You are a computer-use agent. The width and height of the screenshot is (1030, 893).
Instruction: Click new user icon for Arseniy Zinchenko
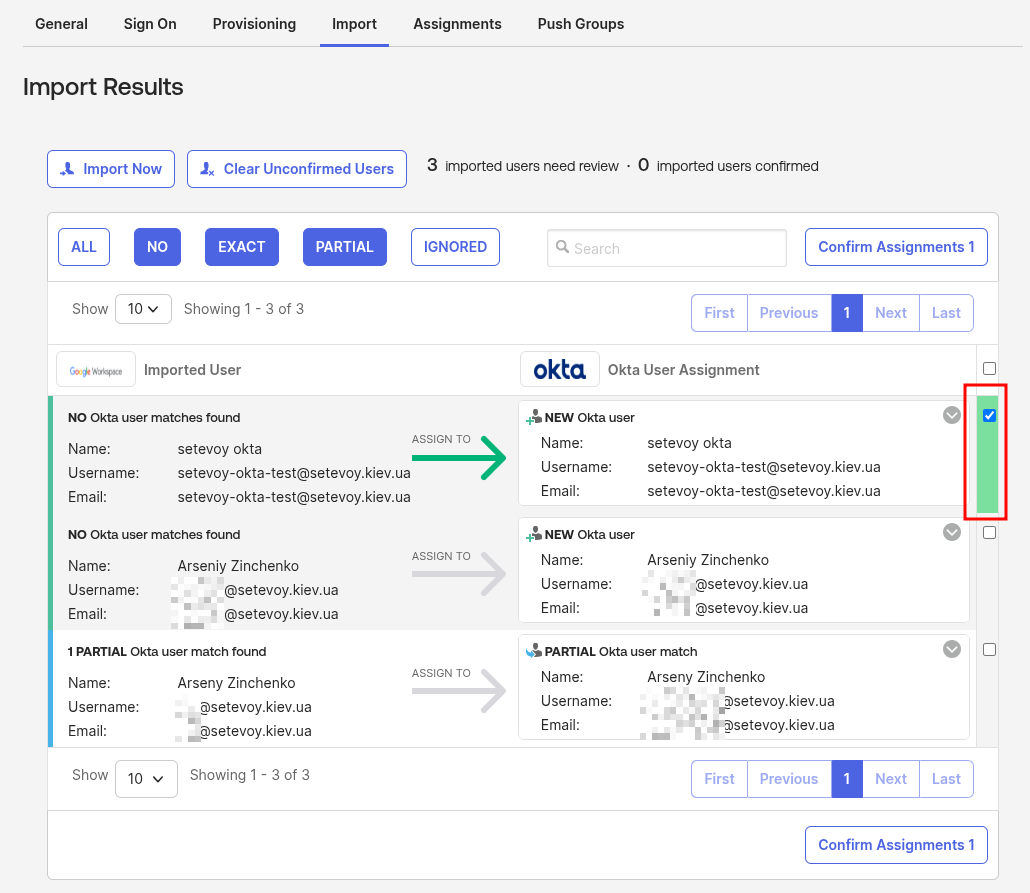point(534,535)
